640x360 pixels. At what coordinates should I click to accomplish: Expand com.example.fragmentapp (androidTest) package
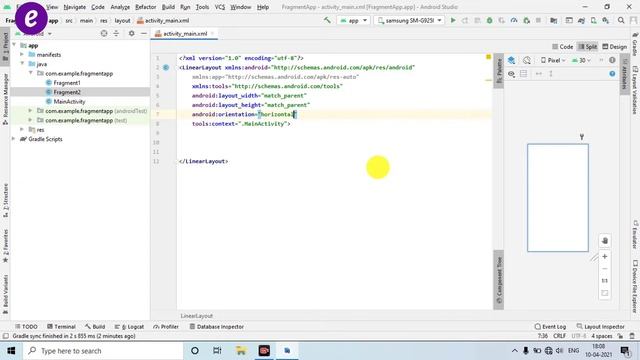tap(31, 111)
